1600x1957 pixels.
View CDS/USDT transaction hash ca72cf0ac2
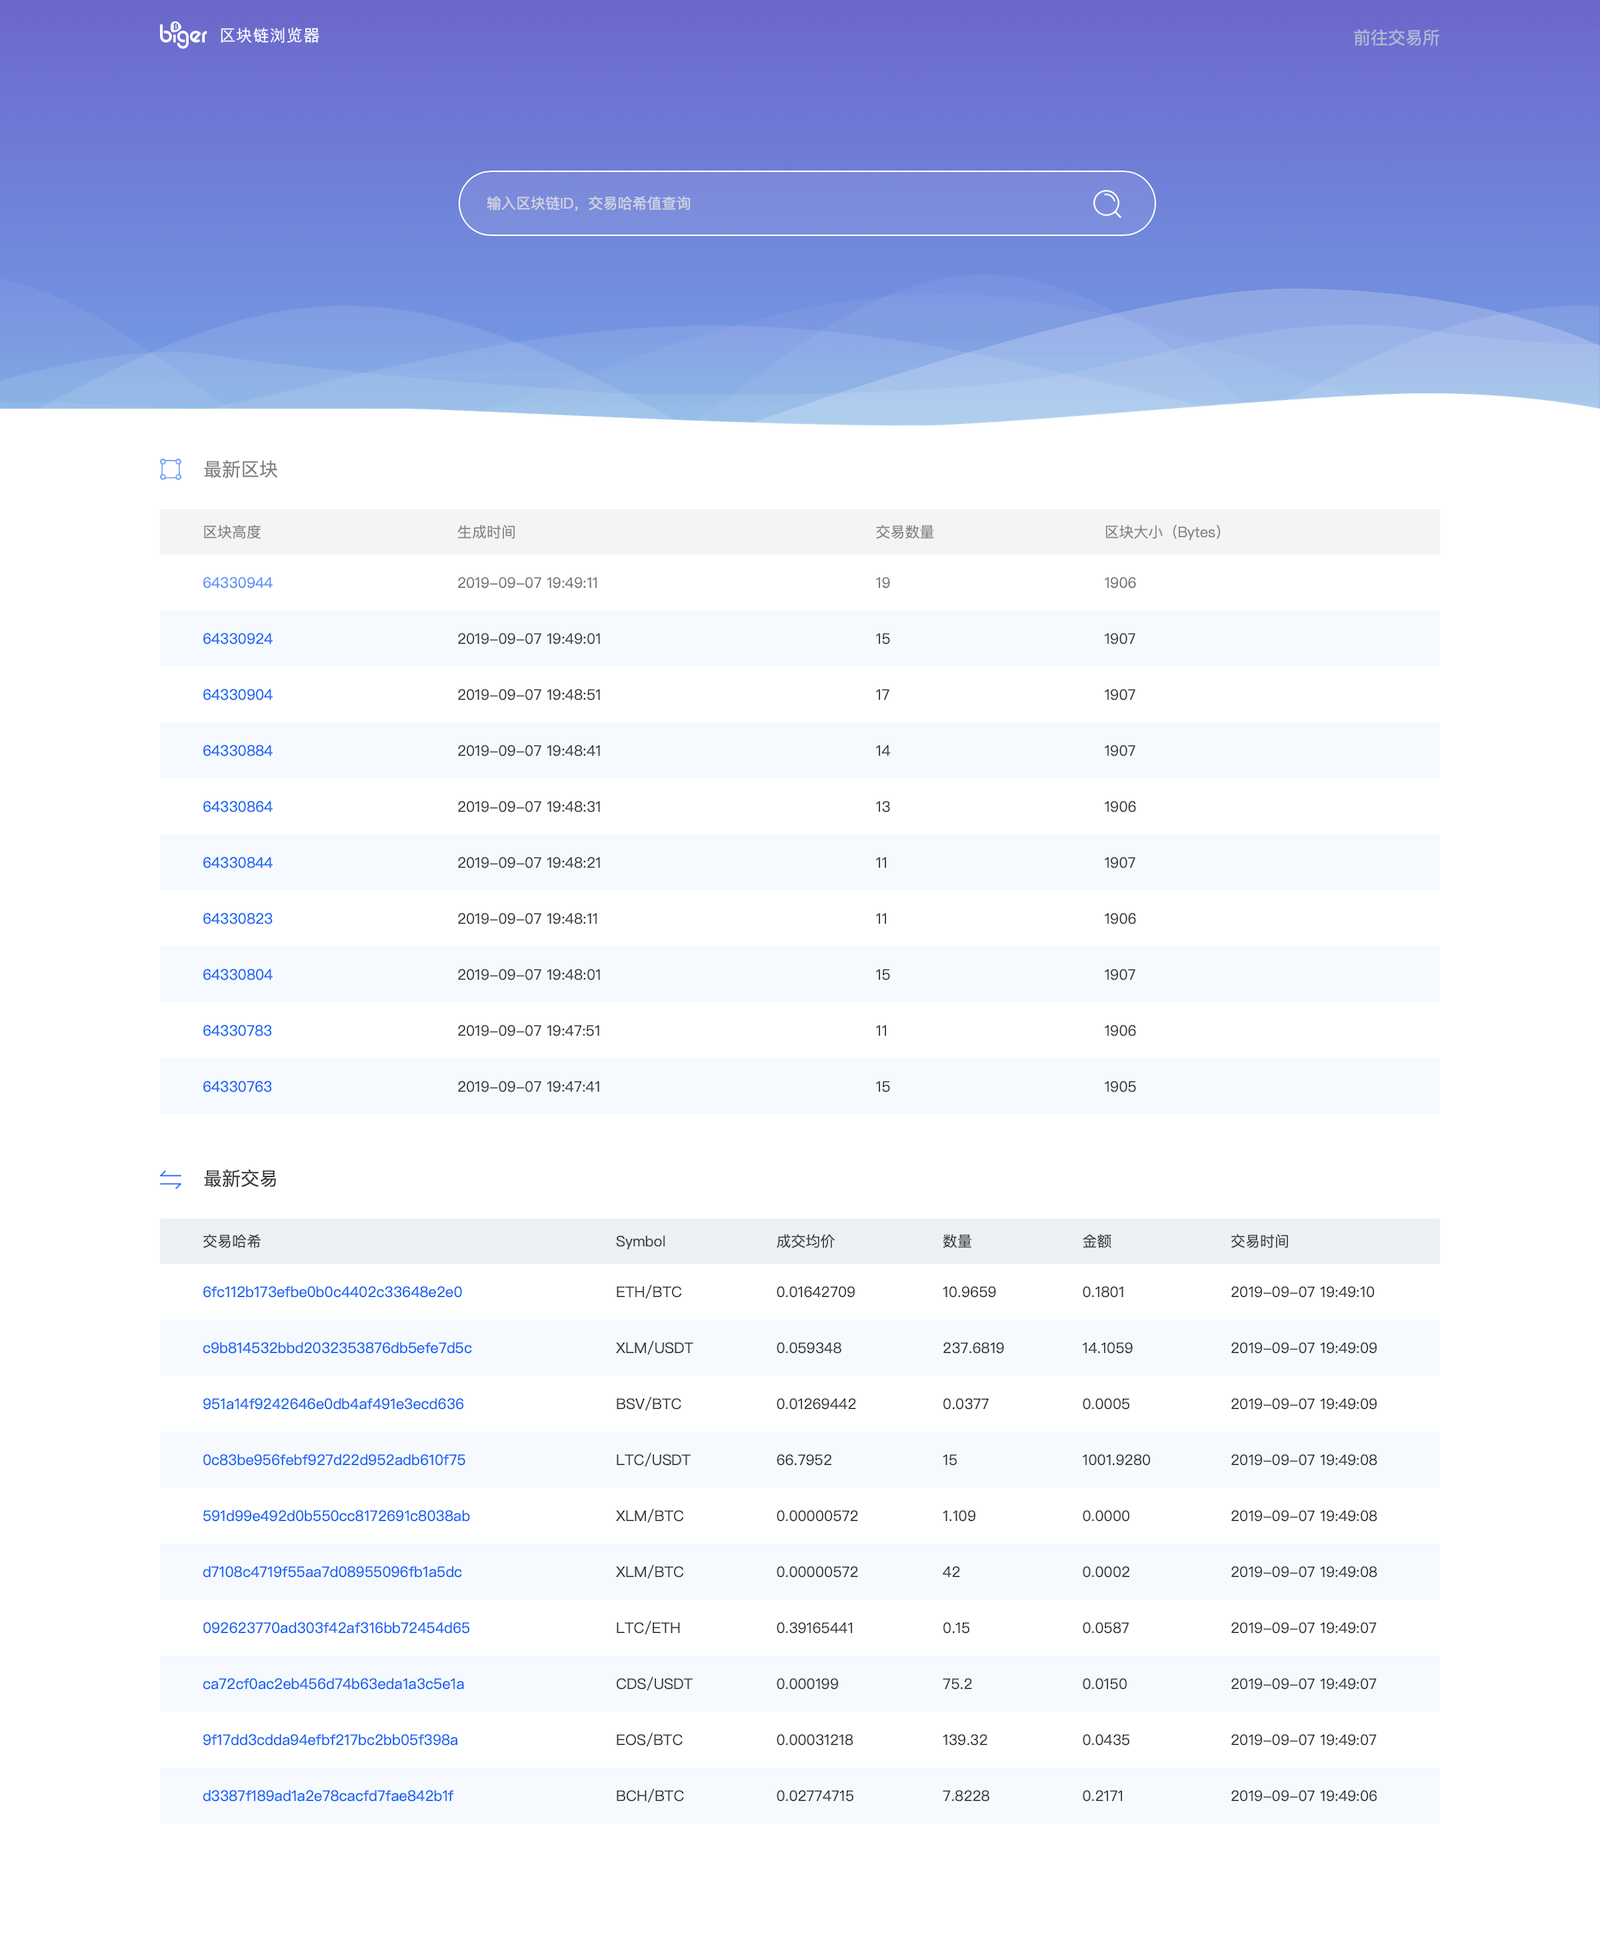333,1684
